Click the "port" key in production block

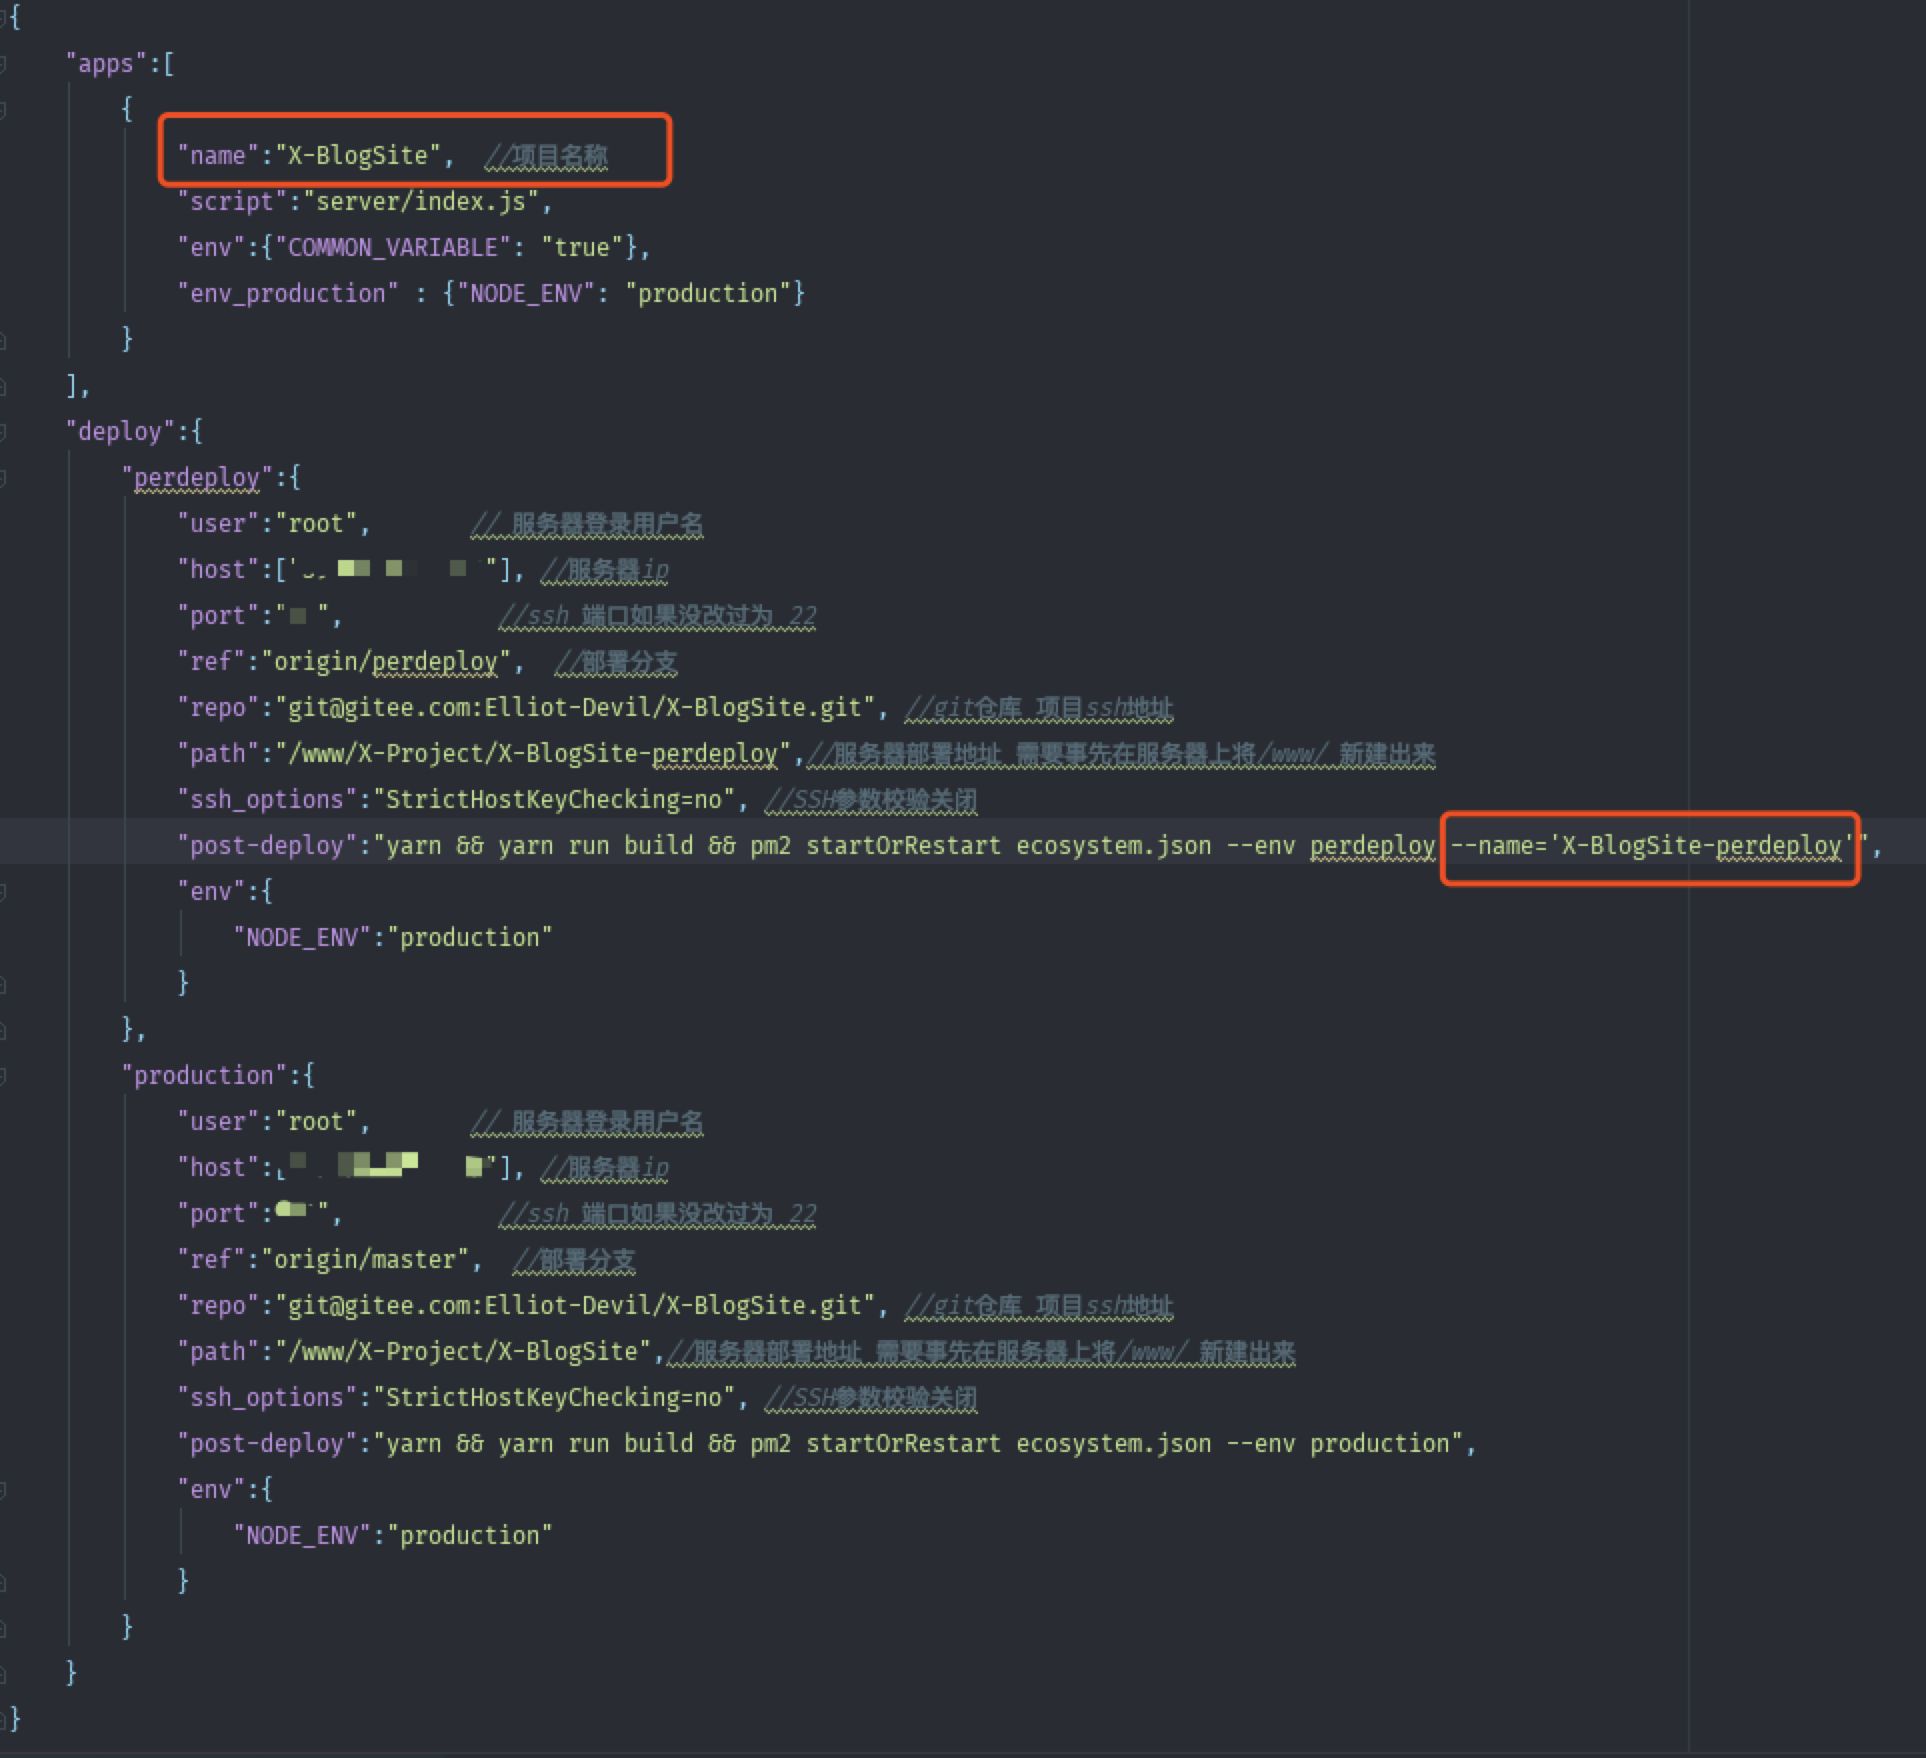click(x=219, y=1214)
